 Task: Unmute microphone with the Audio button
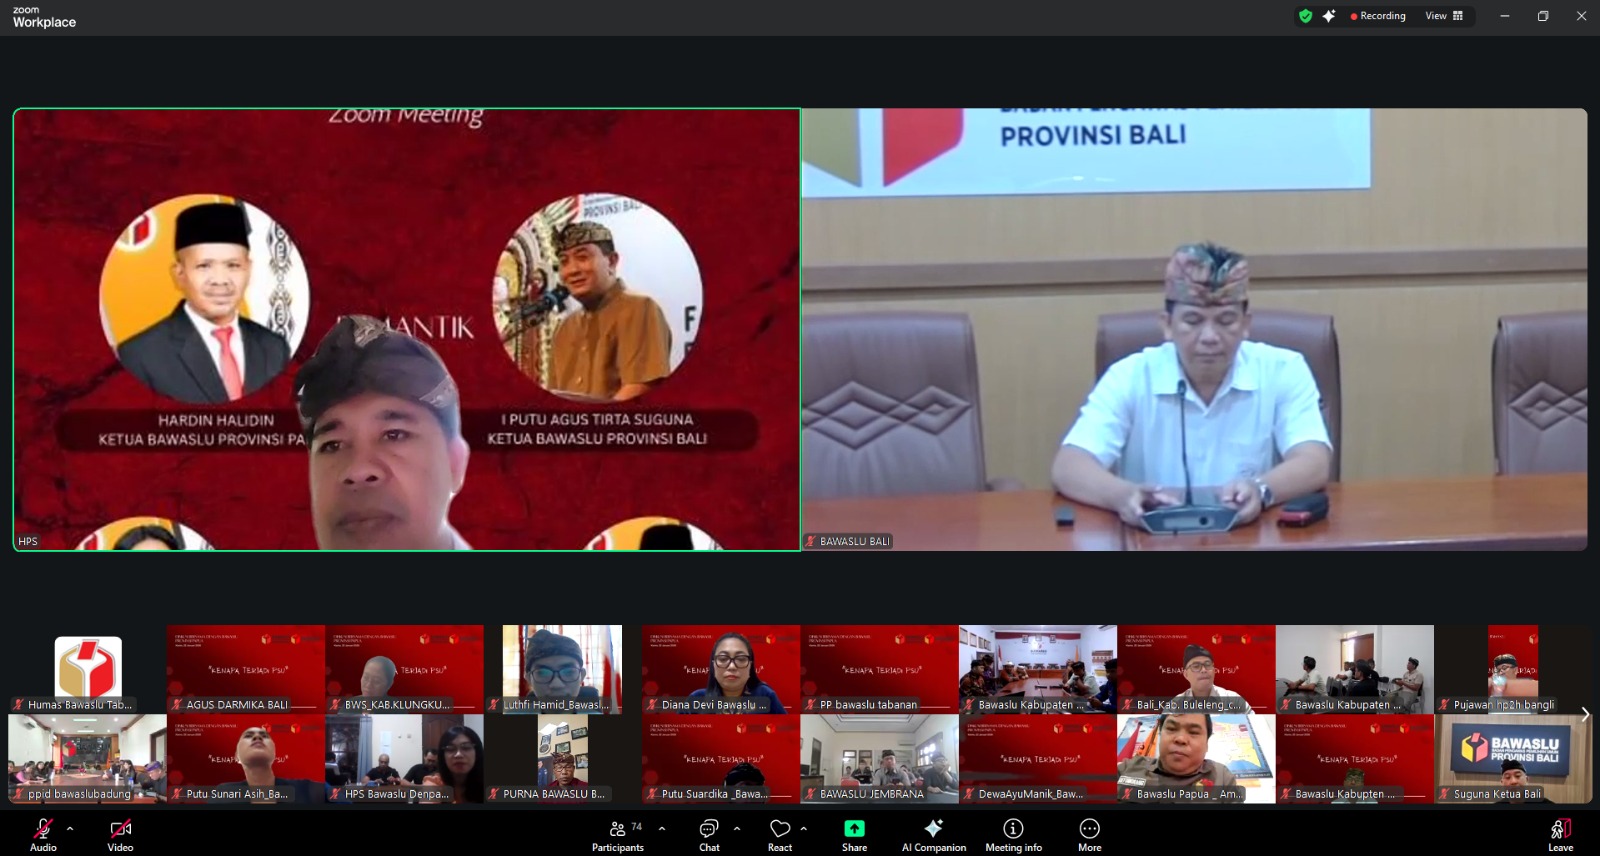click(43, 834)
